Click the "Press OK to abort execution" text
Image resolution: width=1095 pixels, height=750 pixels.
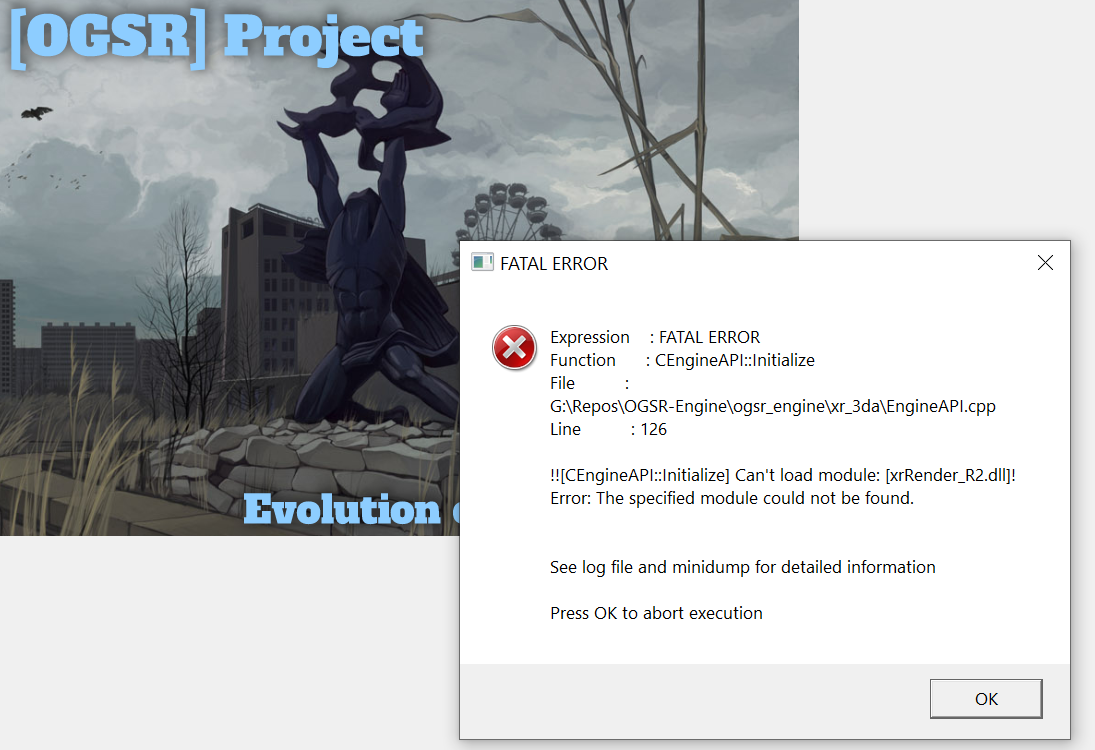(656, 613)
